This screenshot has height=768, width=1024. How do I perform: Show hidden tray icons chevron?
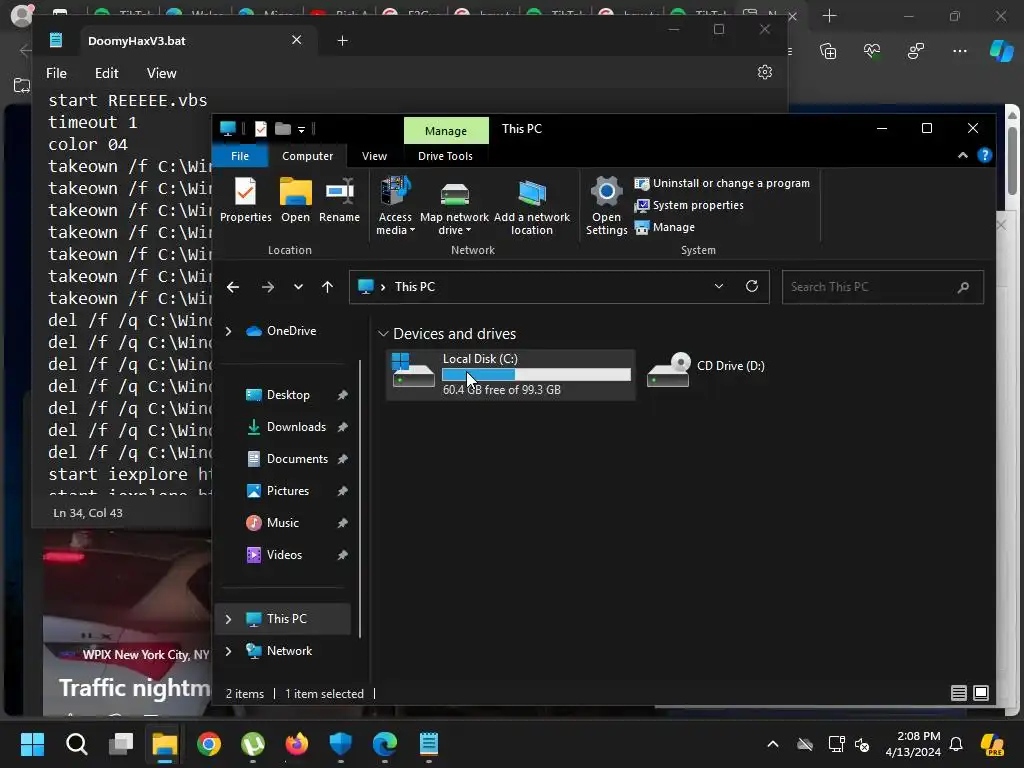tap(773, 744)
